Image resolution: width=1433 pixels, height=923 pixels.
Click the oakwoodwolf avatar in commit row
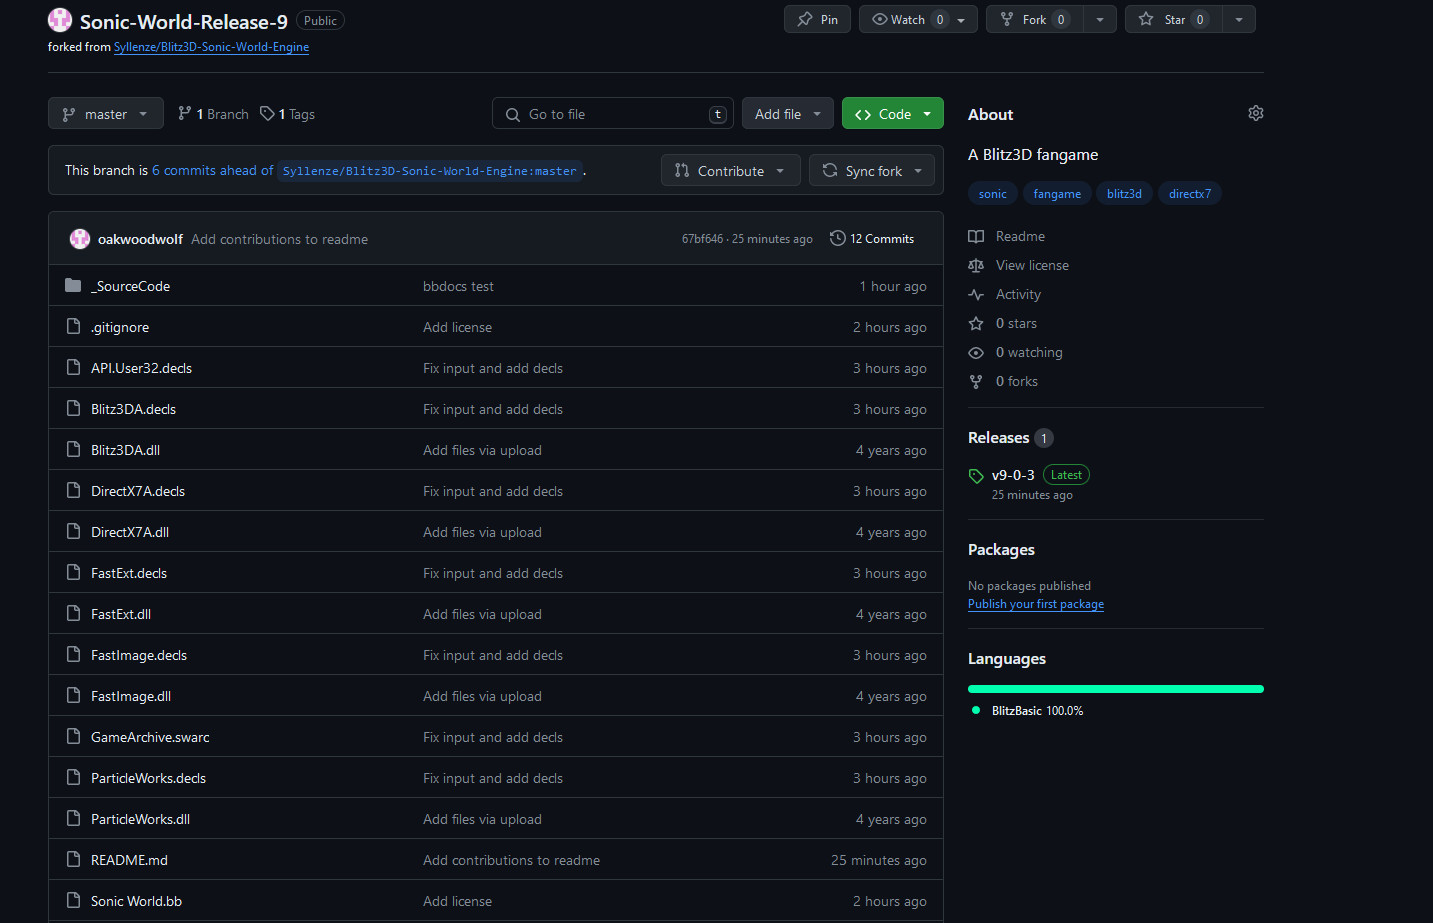coord(80,239)
